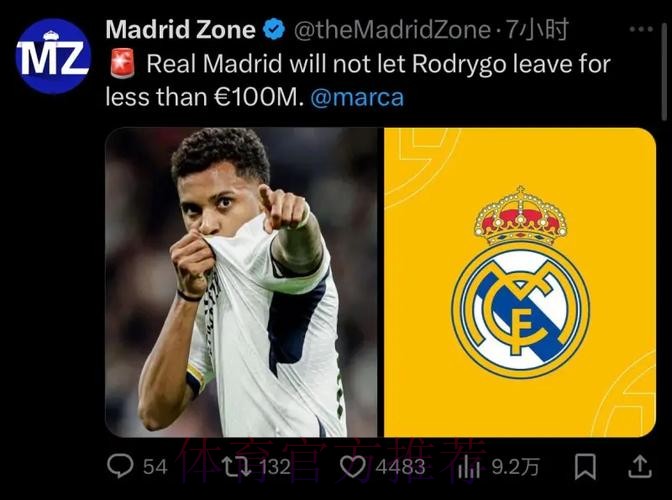Open the 7小时 timestamp
This screenshot has height=500, width=672.
(537, 30)
